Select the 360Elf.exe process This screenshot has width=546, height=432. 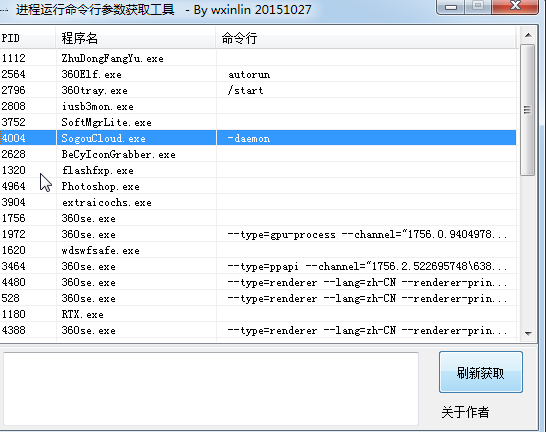point(258,74)
